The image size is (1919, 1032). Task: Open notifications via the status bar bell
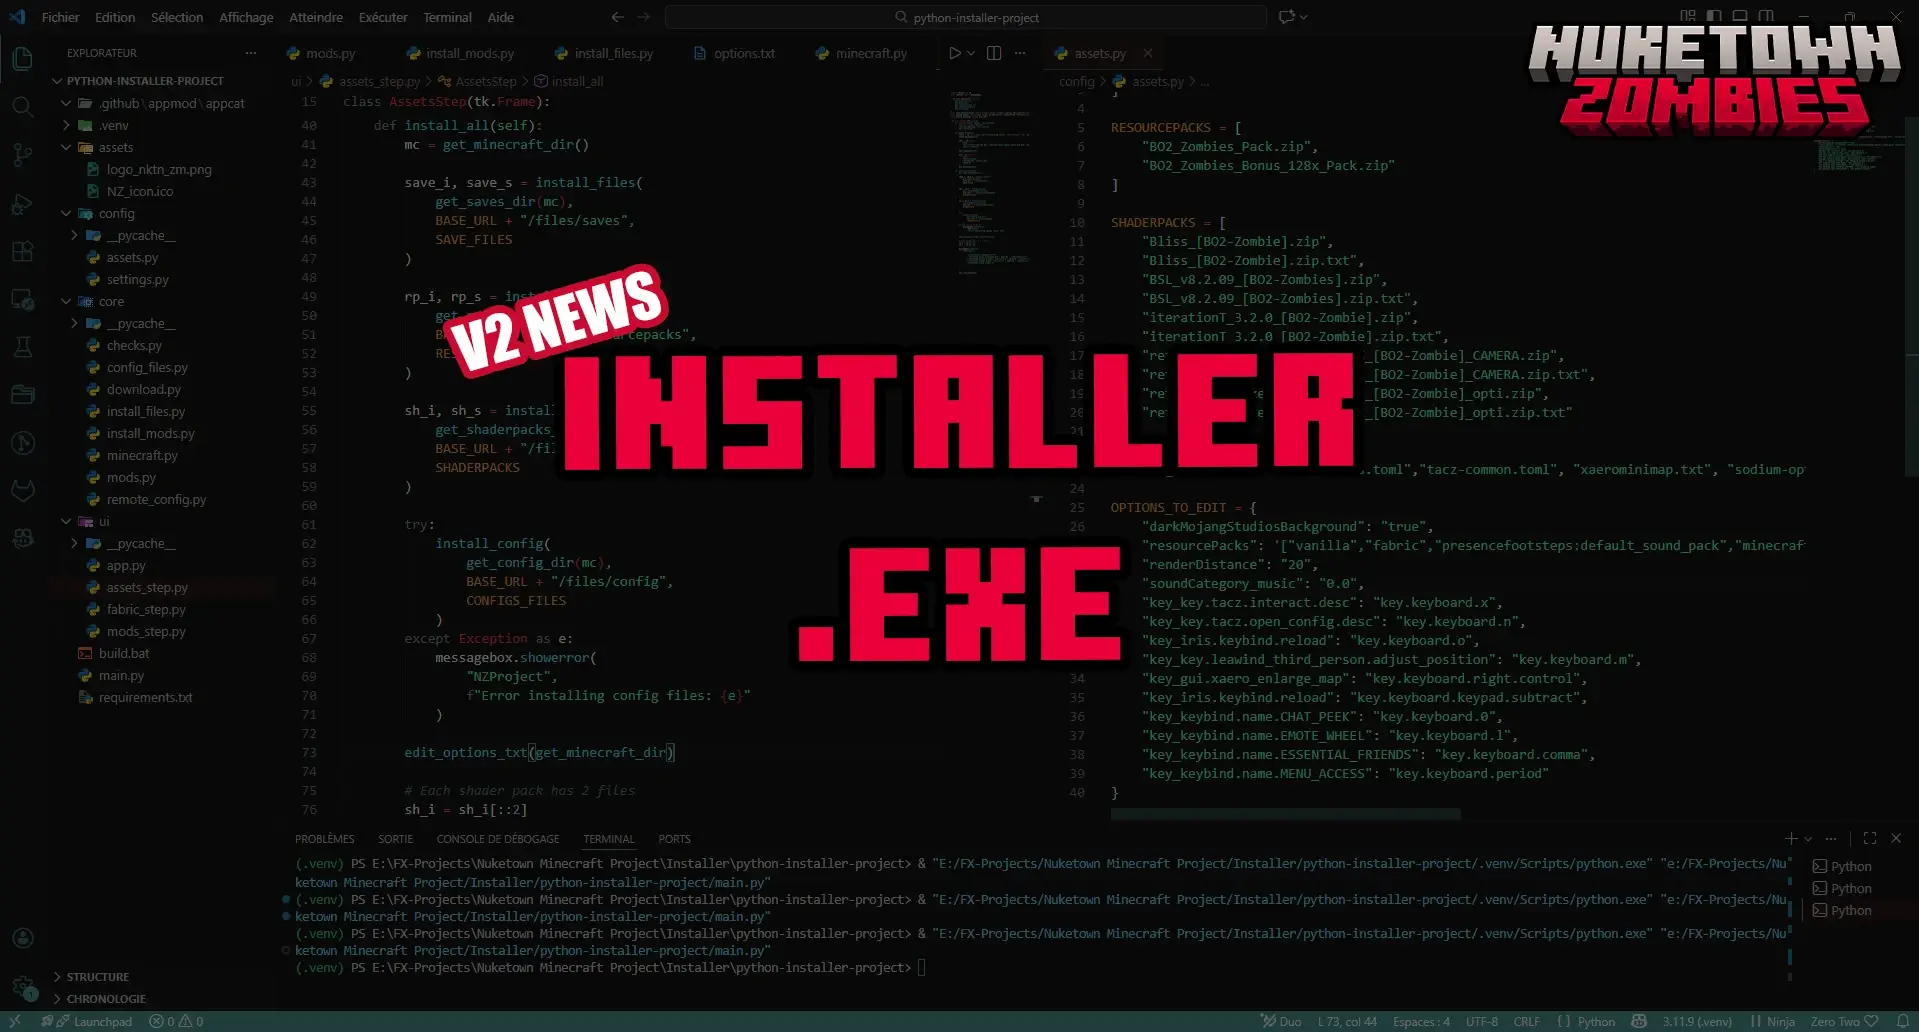click(x=1904, y=1021)
